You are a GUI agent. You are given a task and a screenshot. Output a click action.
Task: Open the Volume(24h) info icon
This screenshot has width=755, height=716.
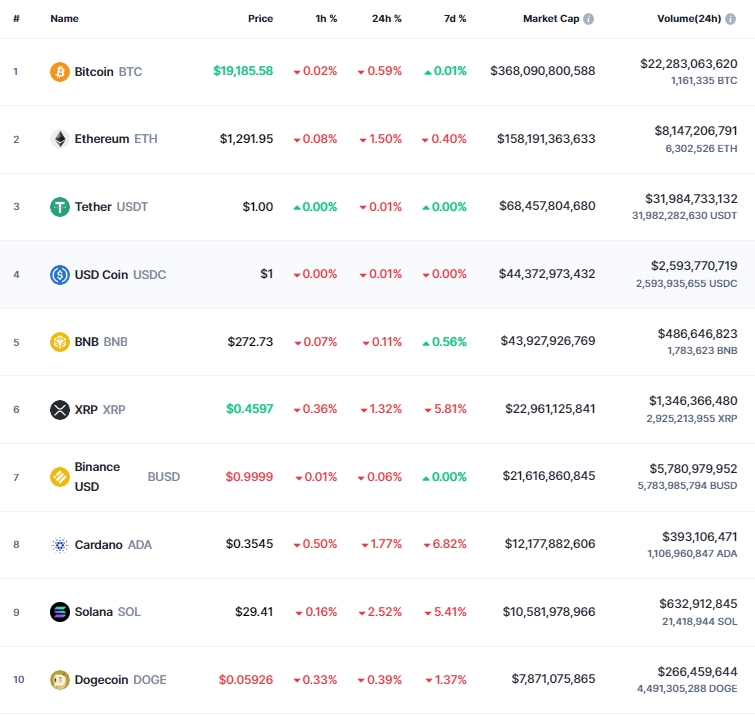tap(730, 19)
